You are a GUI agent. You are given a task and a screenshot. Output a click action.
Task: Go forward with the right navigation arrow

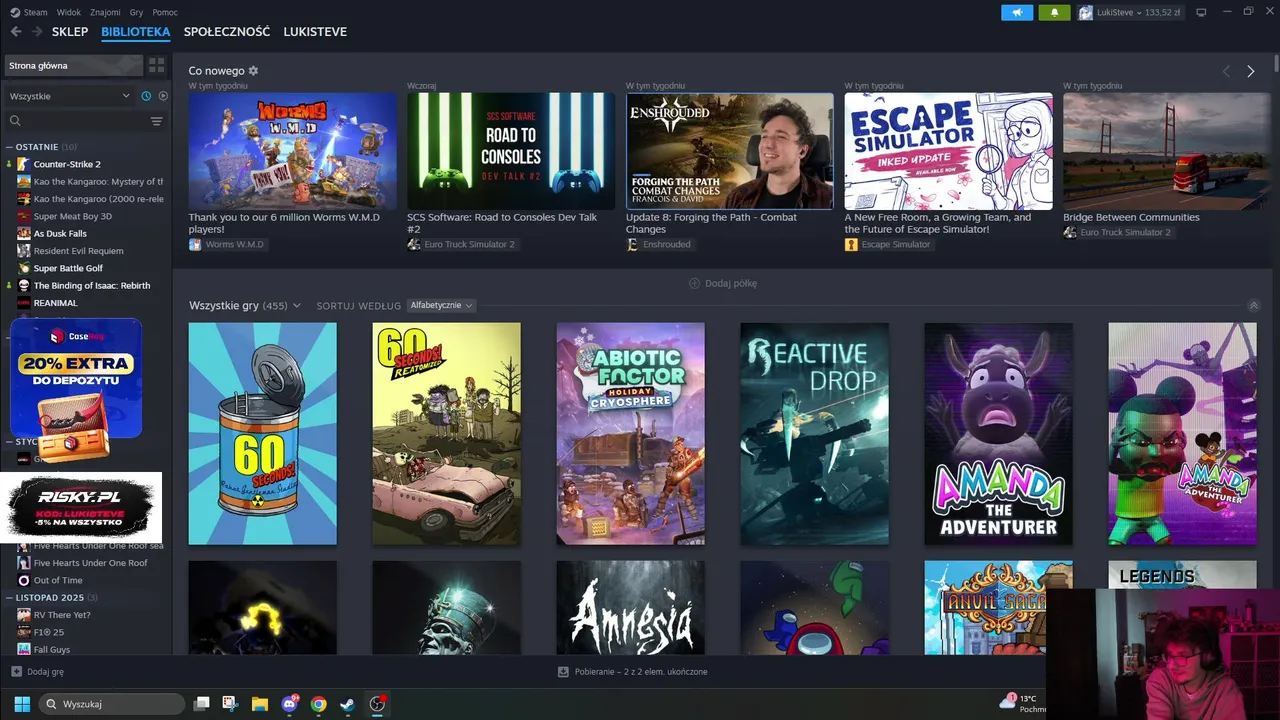36,32
